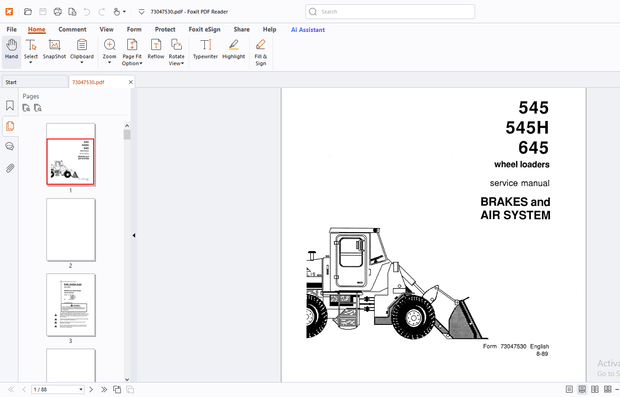Activate the SnapShot tool
Screen dimensions: 620x397
click(x=54, y=49)
